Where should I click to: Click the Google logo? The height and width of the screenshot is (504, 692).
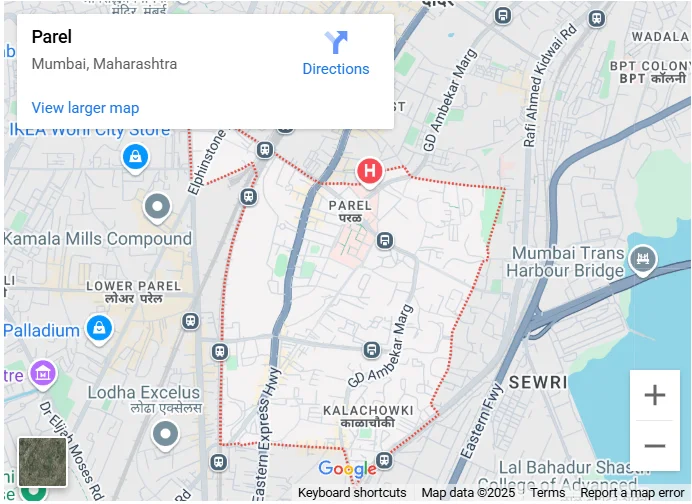[x=347, y=469]
